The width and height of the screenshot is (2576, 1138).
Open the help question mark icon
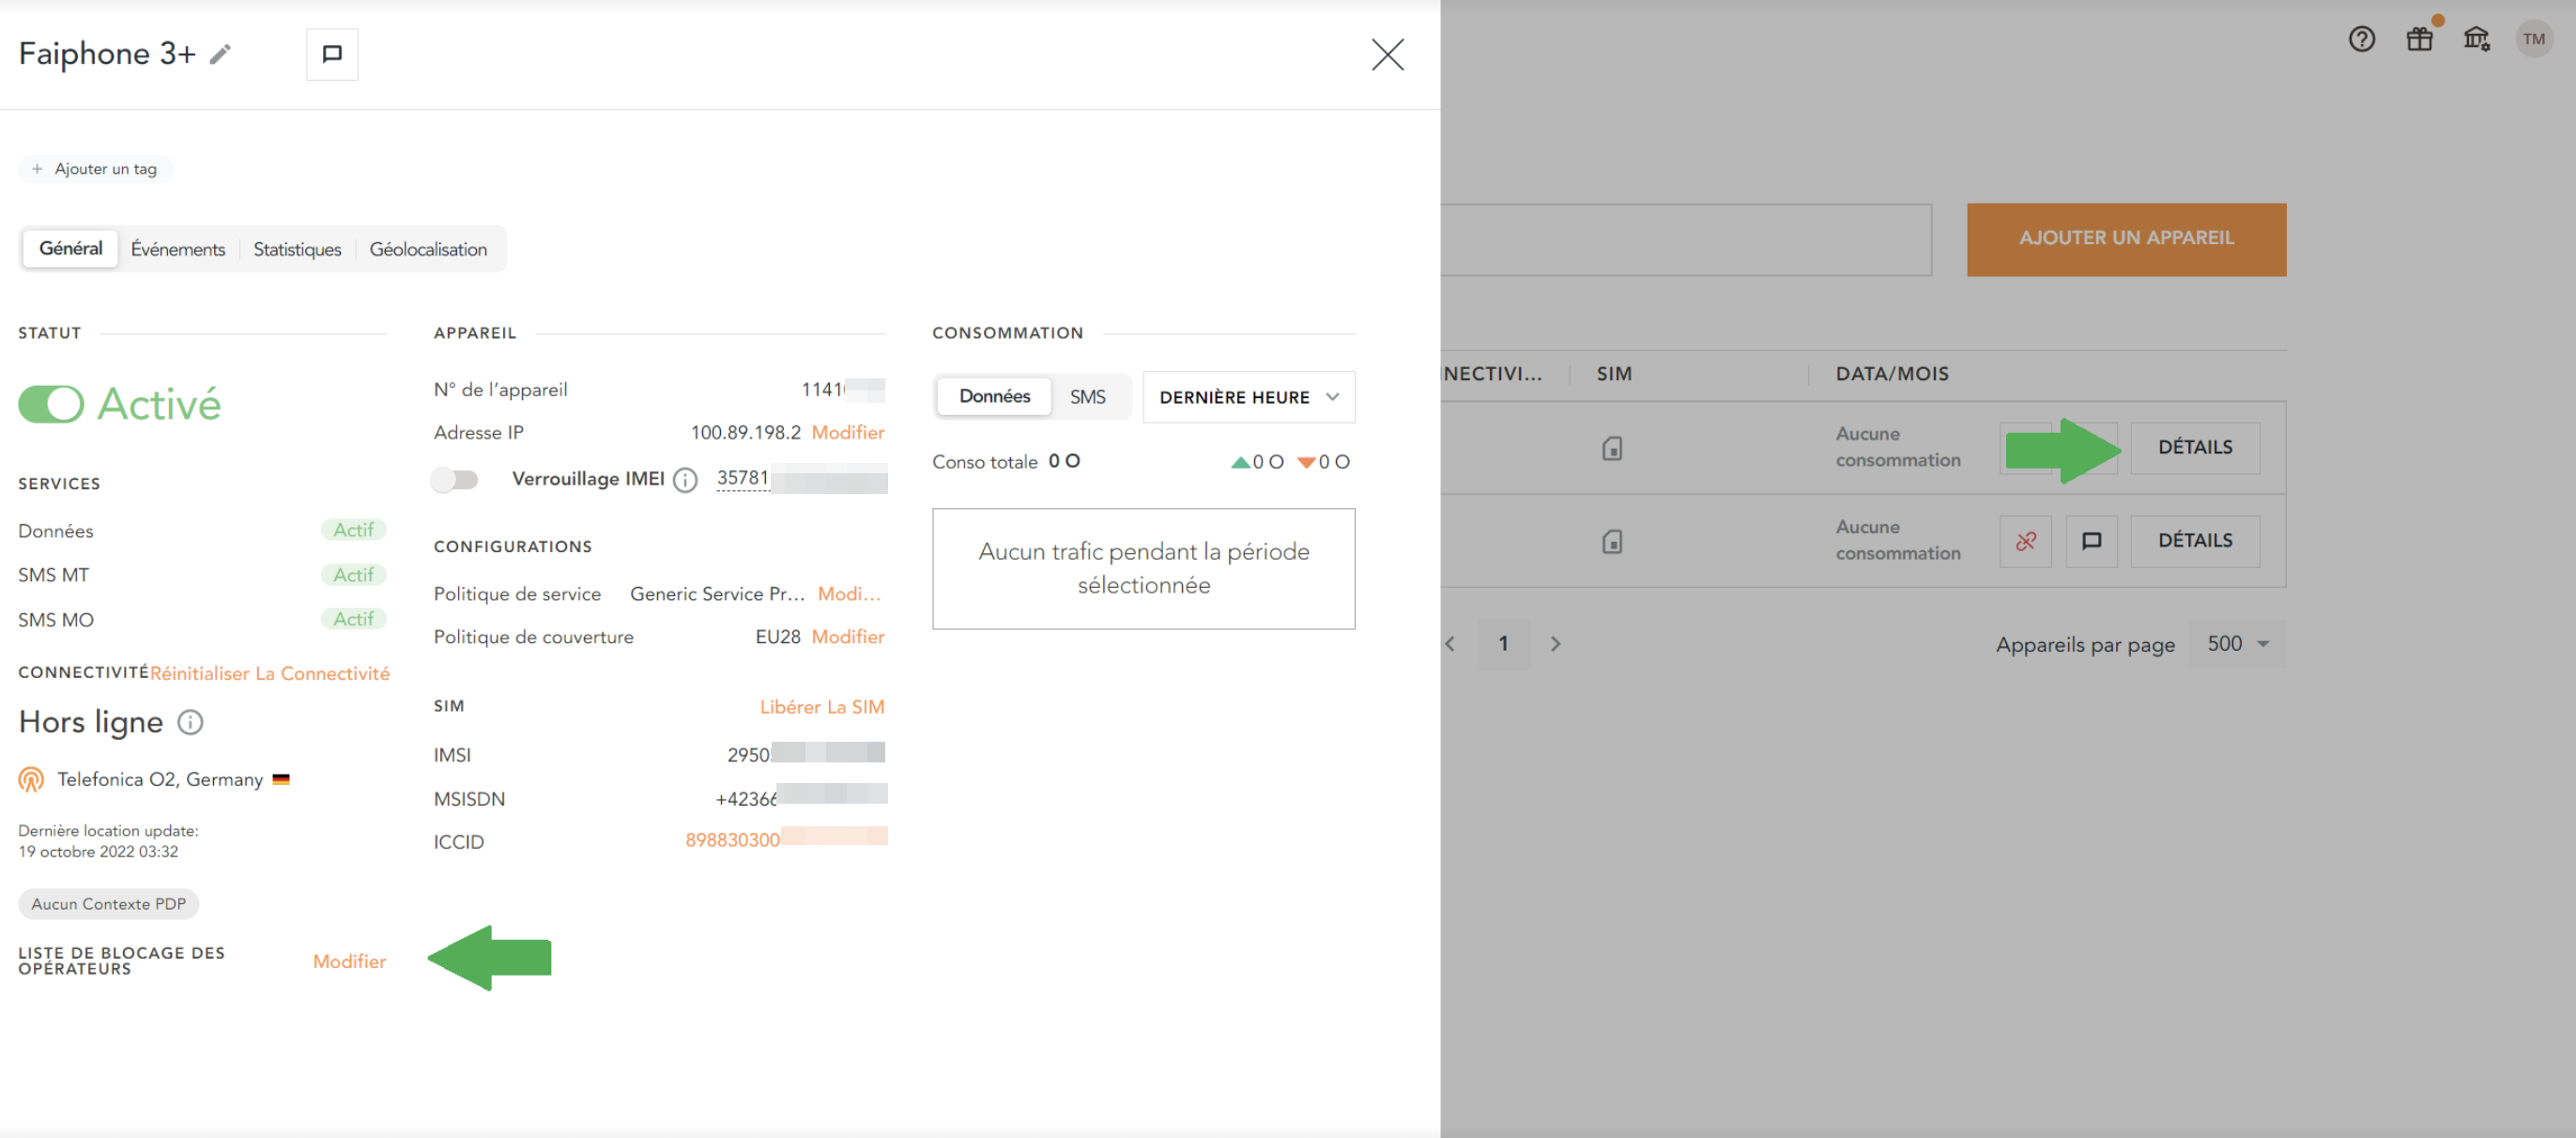tap(2361, 39)
